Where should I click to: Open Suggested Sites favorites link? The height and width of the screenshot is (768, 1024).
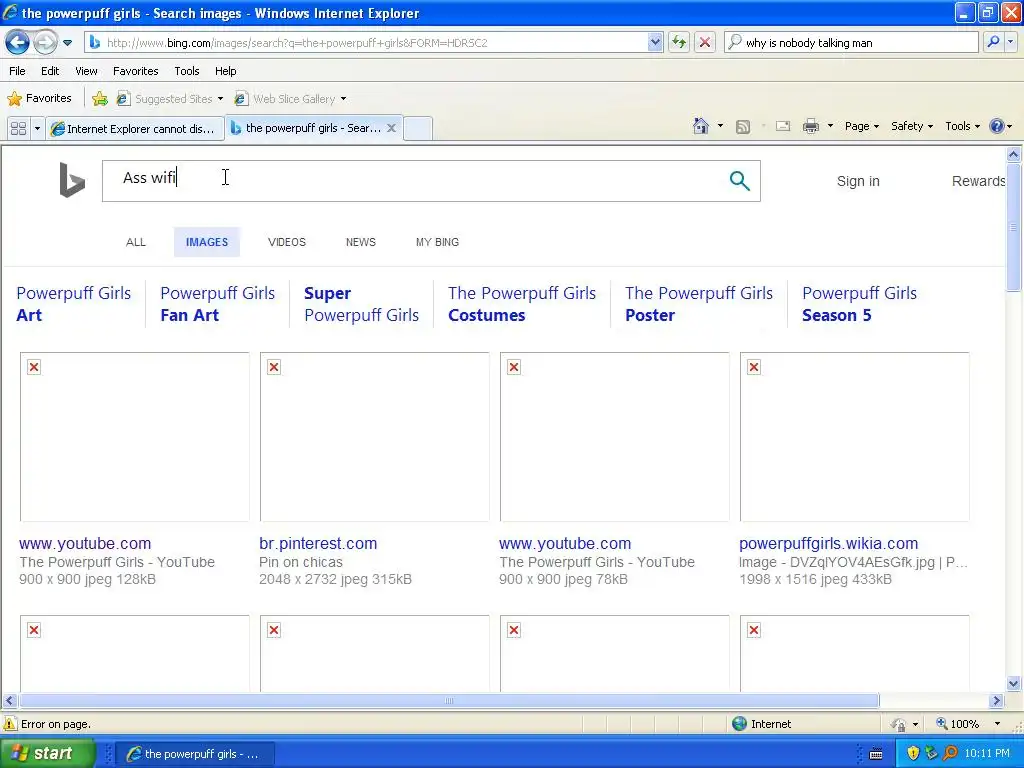pyautogui.click(x=169, y=99)
